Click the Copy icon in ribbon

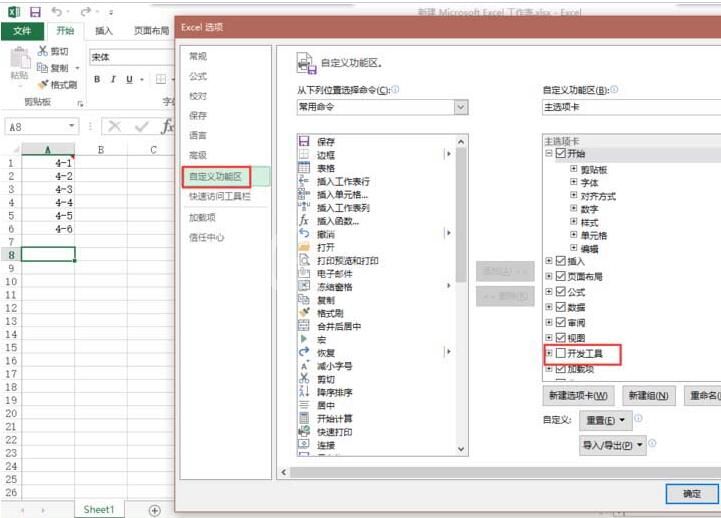click(x=42, y=68)
